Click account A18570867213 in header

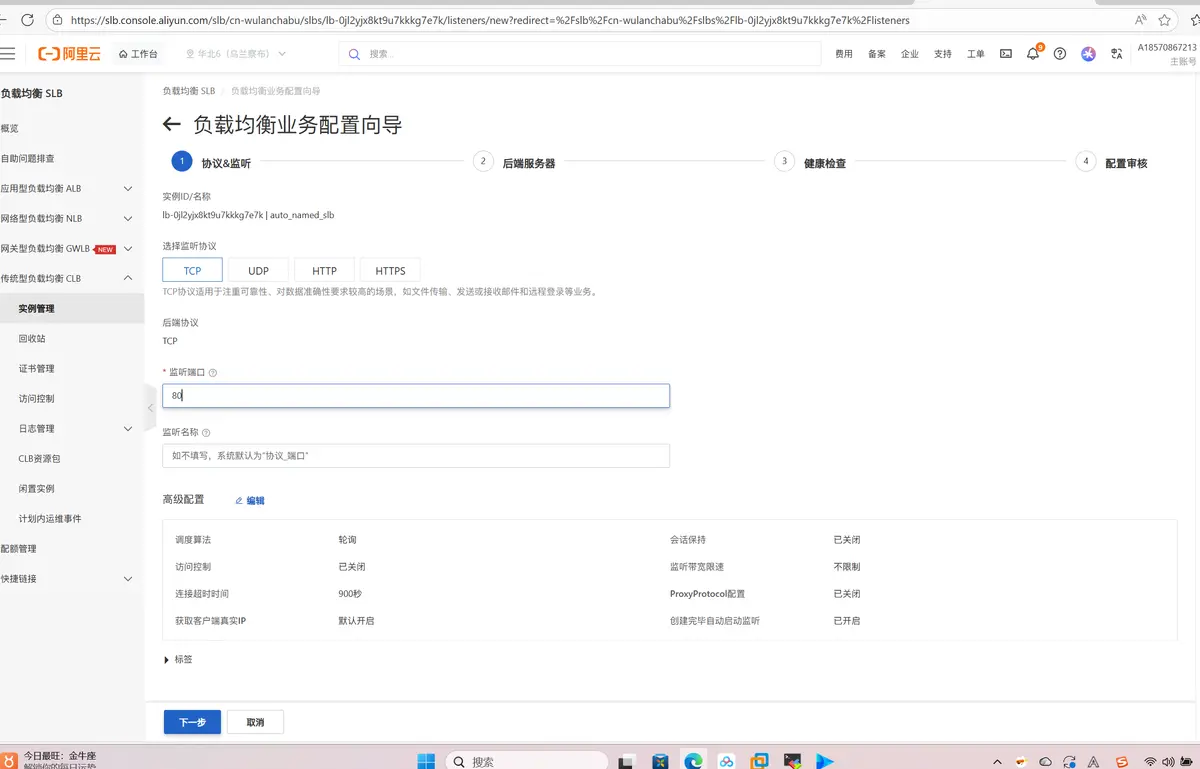tap(1167, 47)
